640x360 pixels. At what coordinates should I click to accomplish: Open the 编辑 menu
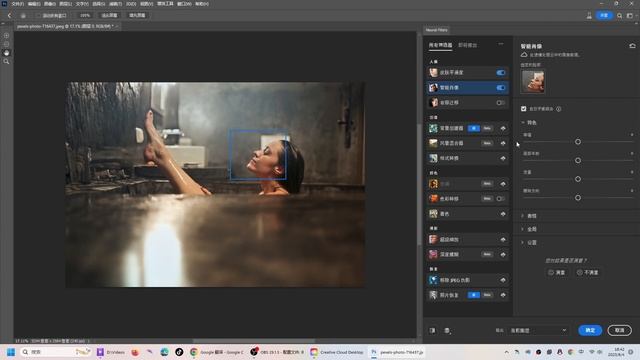point(34,4)
